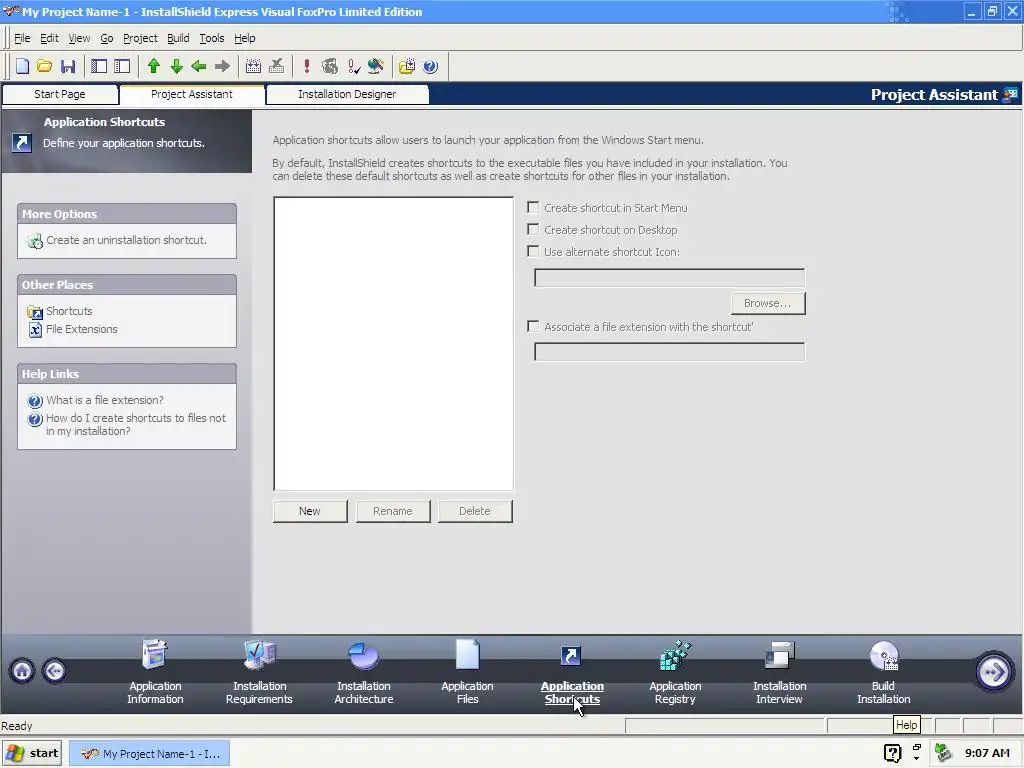Save the project with the floppy disk icon
This screenshot has height=768, width=1024.
click(68, 66)
